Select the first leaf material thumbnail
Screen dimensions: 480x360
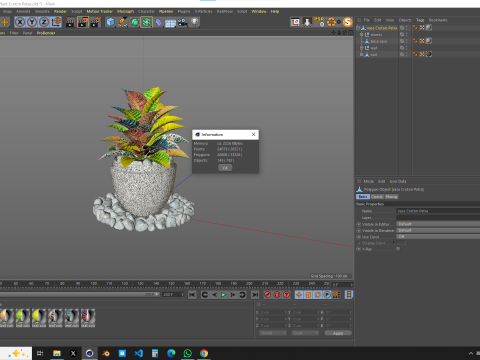6,318
